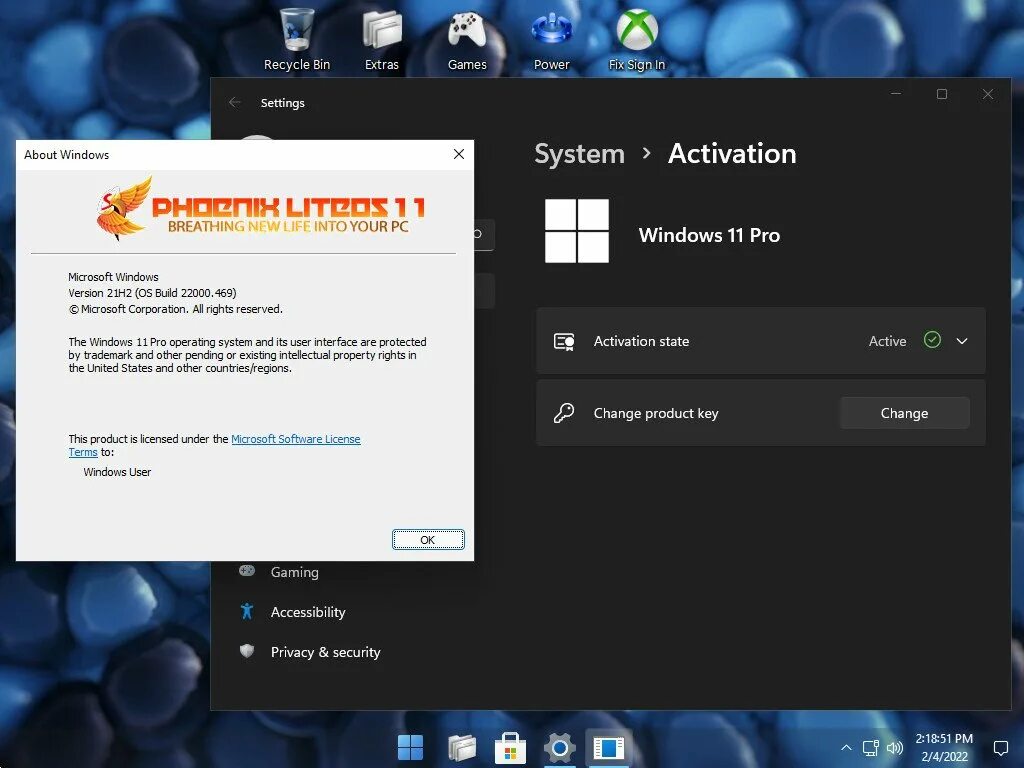The height and width of the screenshot is (768, 1024).
Task: Open File Explorer from the taskbar
Action: click(x=461, y=747)
